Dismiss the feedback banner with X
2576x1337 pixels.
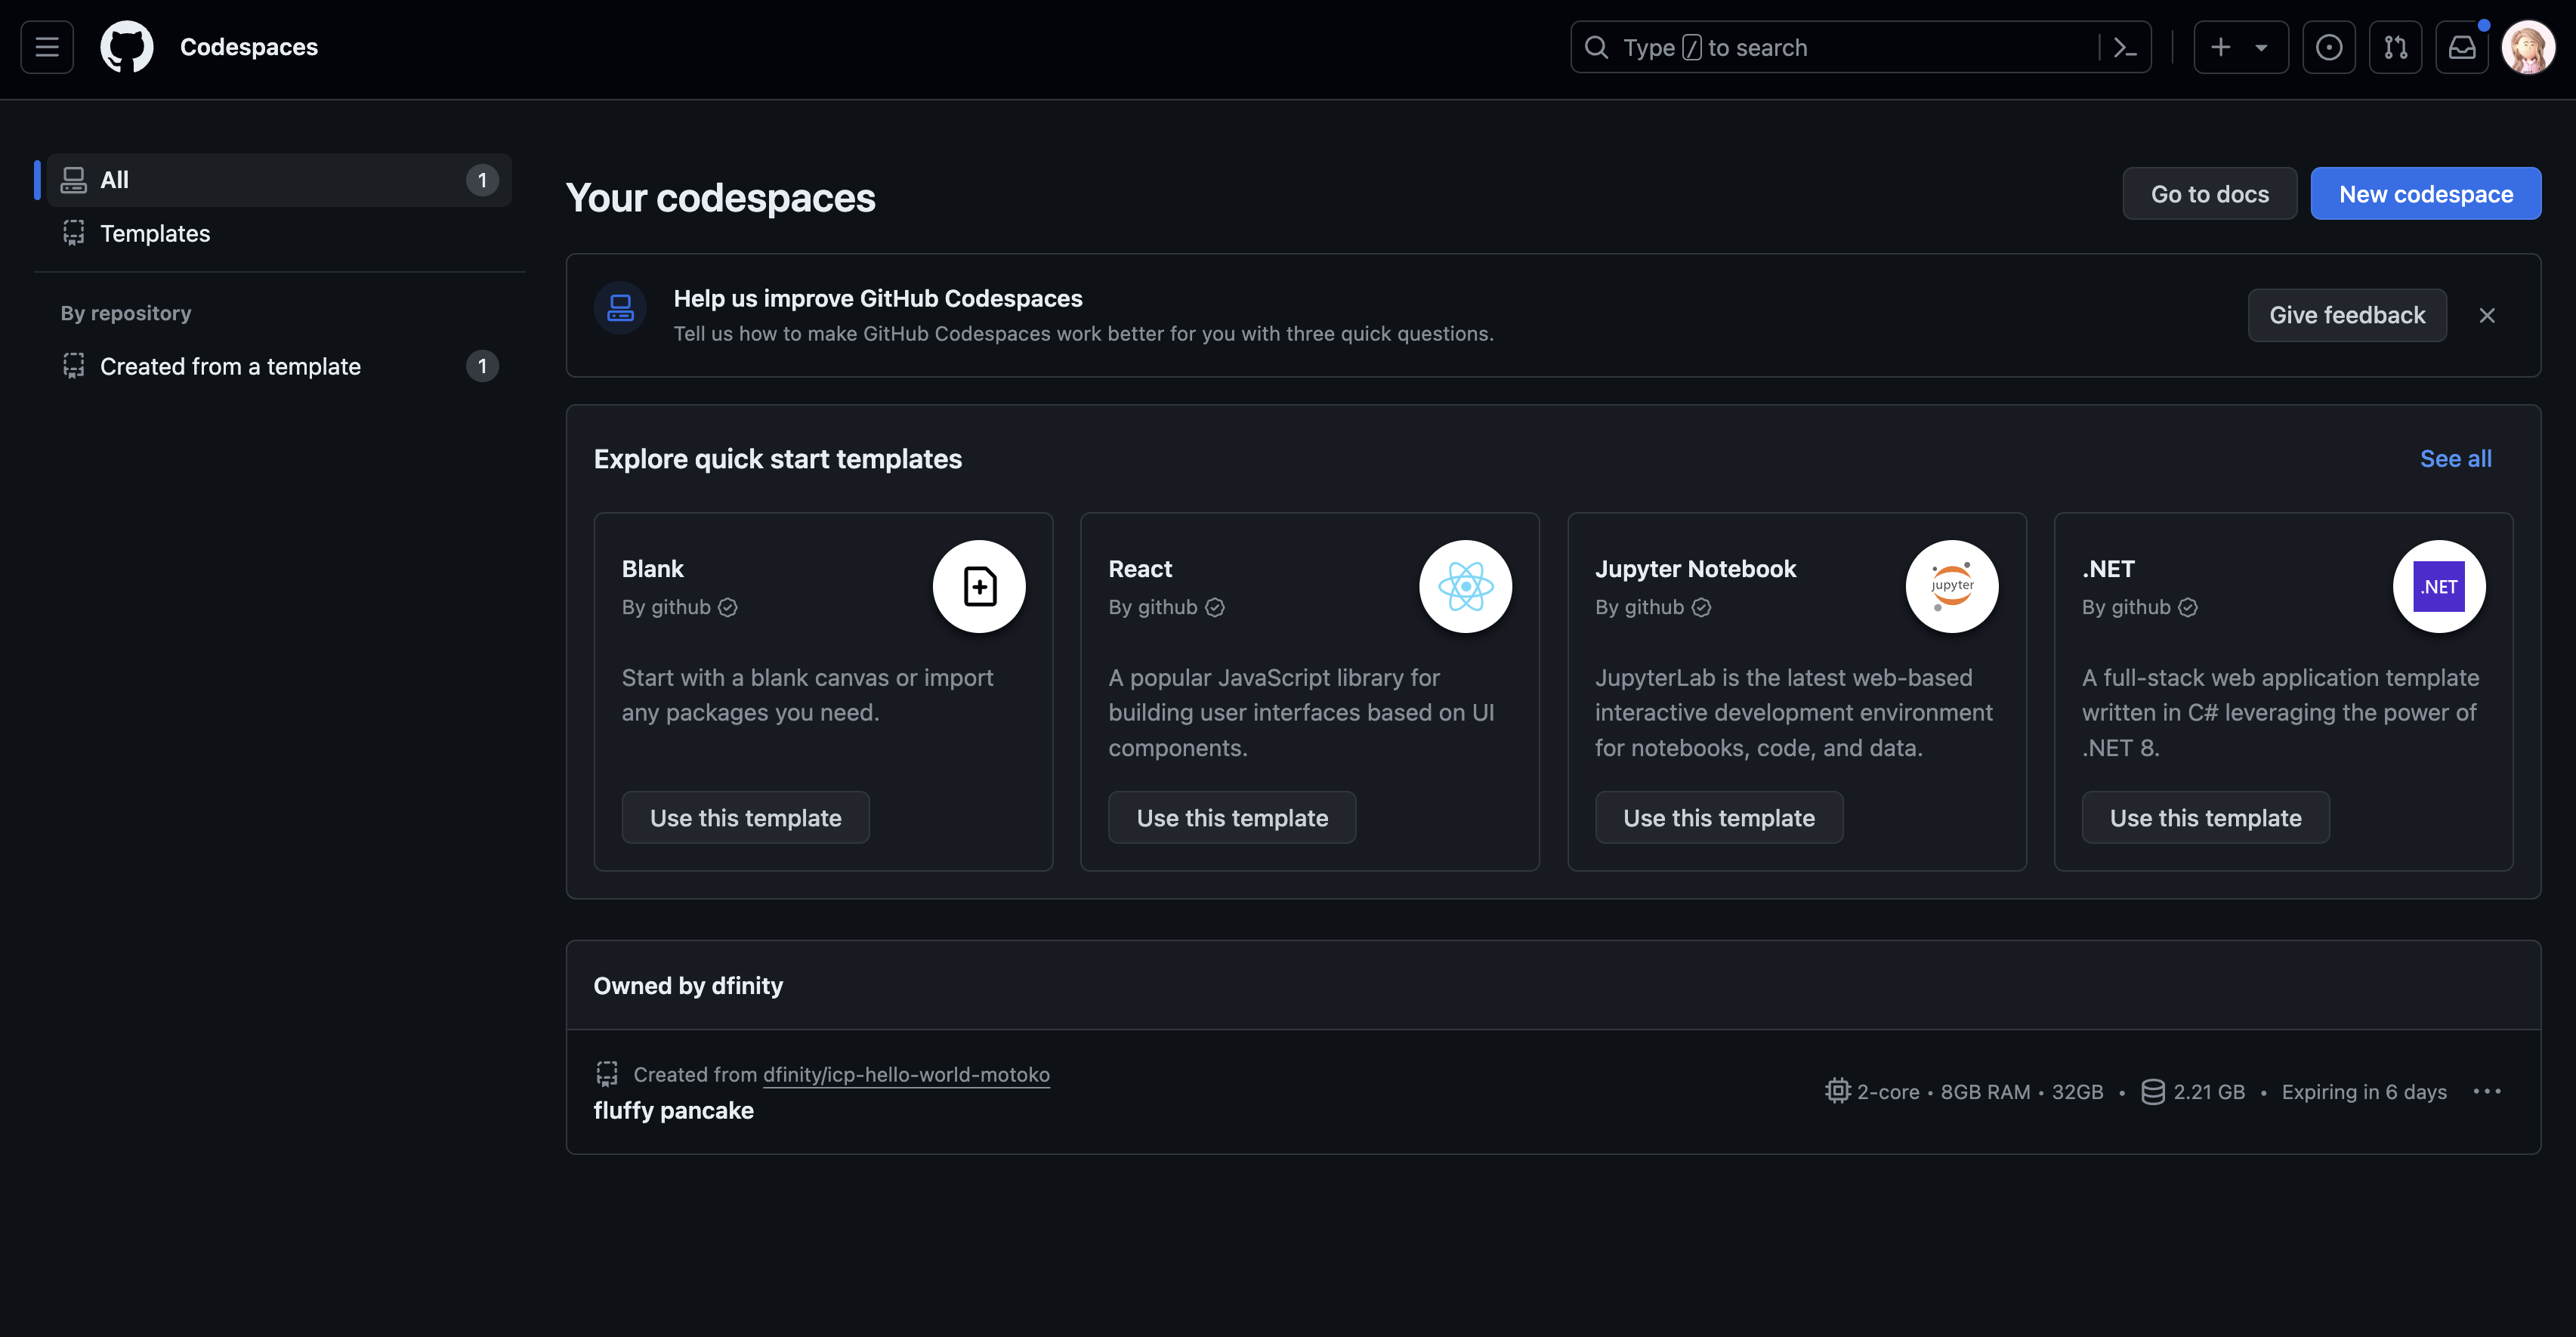(2487, 315)
